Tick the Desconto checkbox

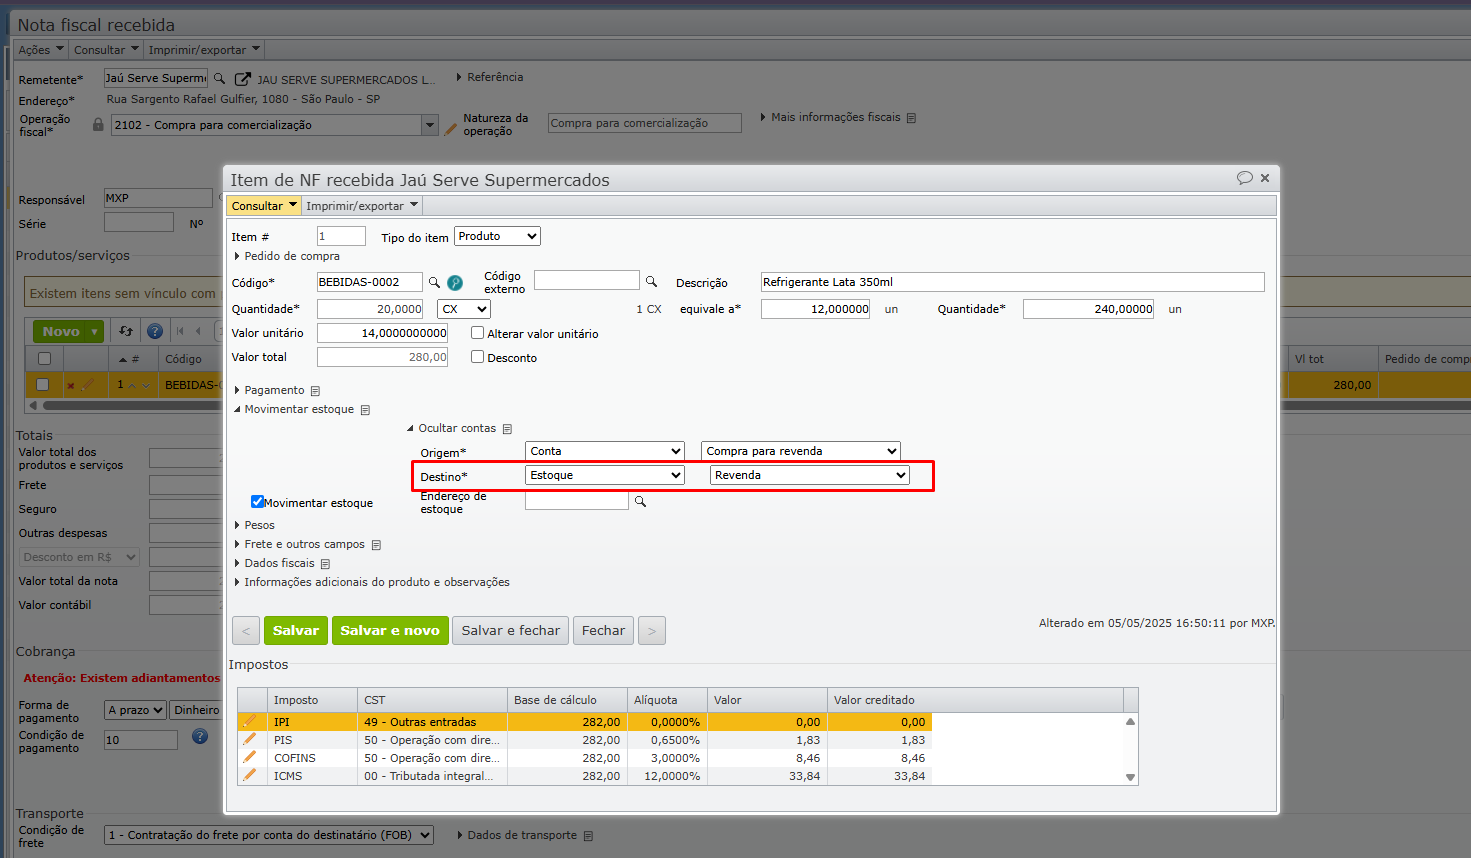[478, 357]
